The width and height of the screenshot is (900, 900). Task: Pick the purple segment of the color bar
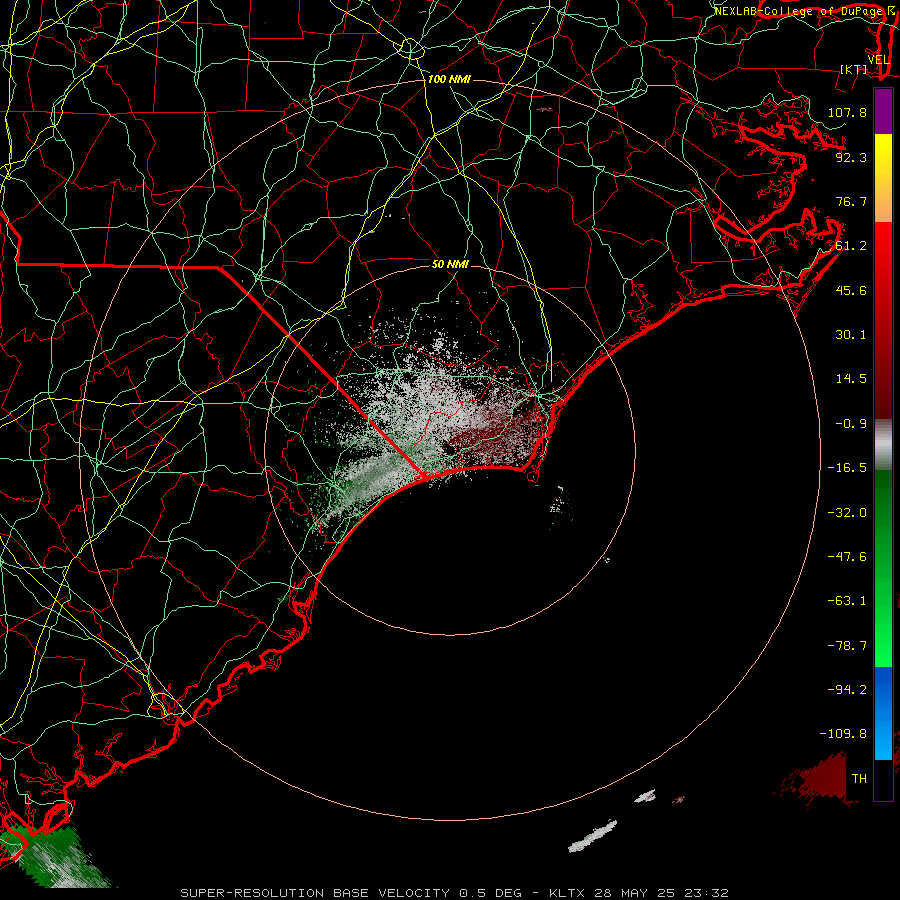[x=883, y=111]
